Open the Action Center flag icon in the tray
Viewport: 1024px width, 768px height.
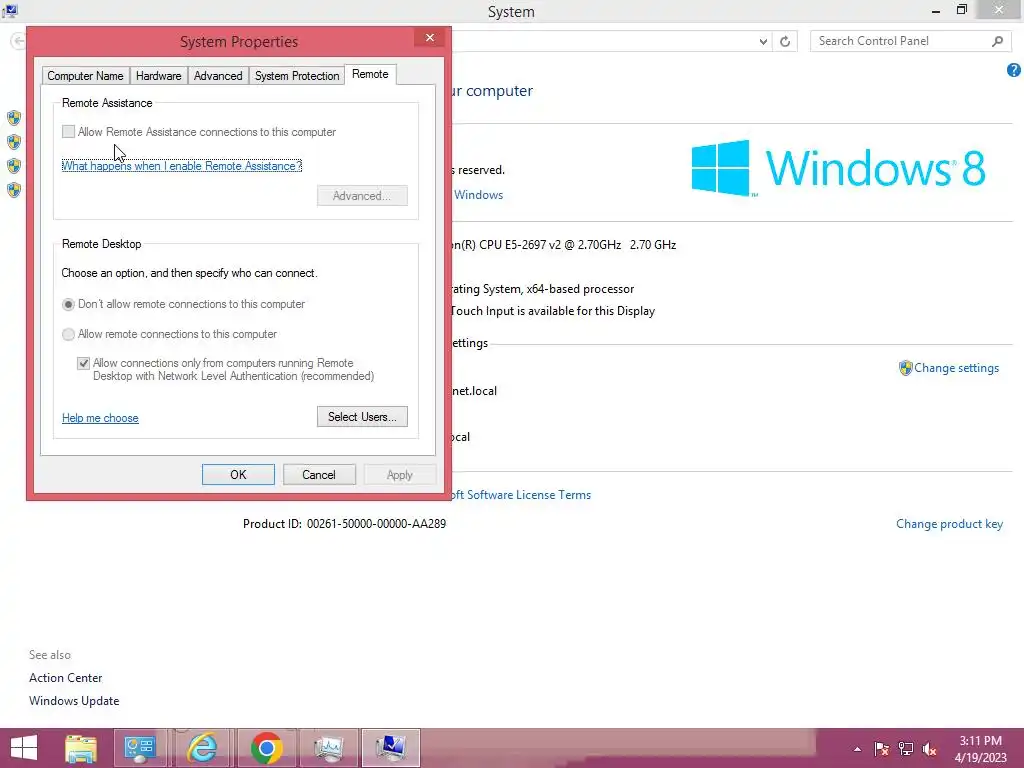(881, 749)
